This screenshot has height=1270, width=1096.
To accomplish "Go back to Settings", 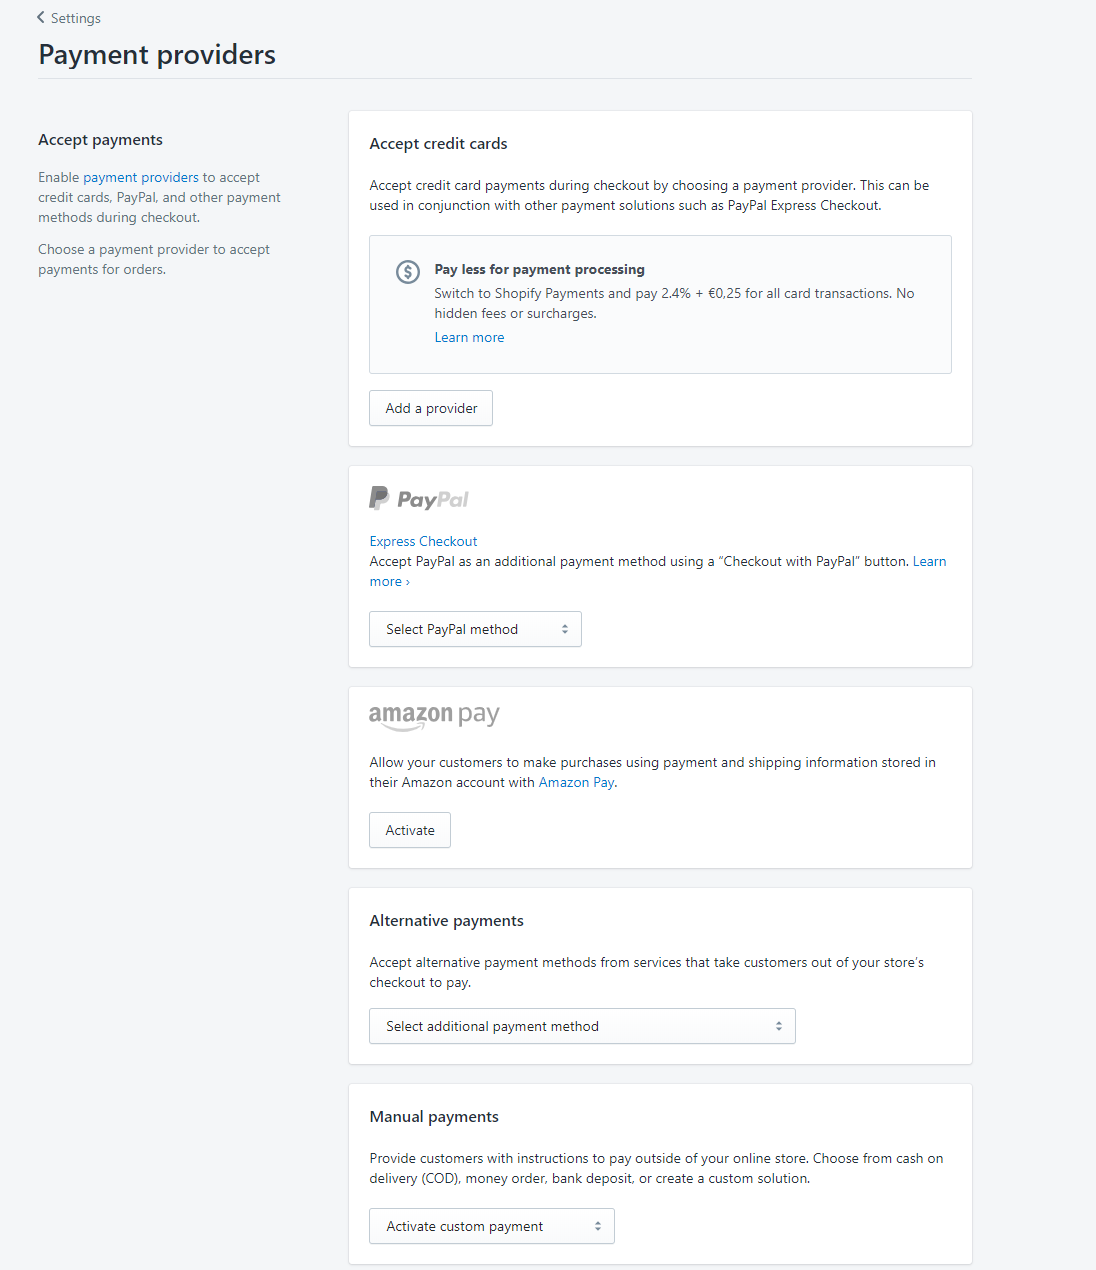I will 75,18.
